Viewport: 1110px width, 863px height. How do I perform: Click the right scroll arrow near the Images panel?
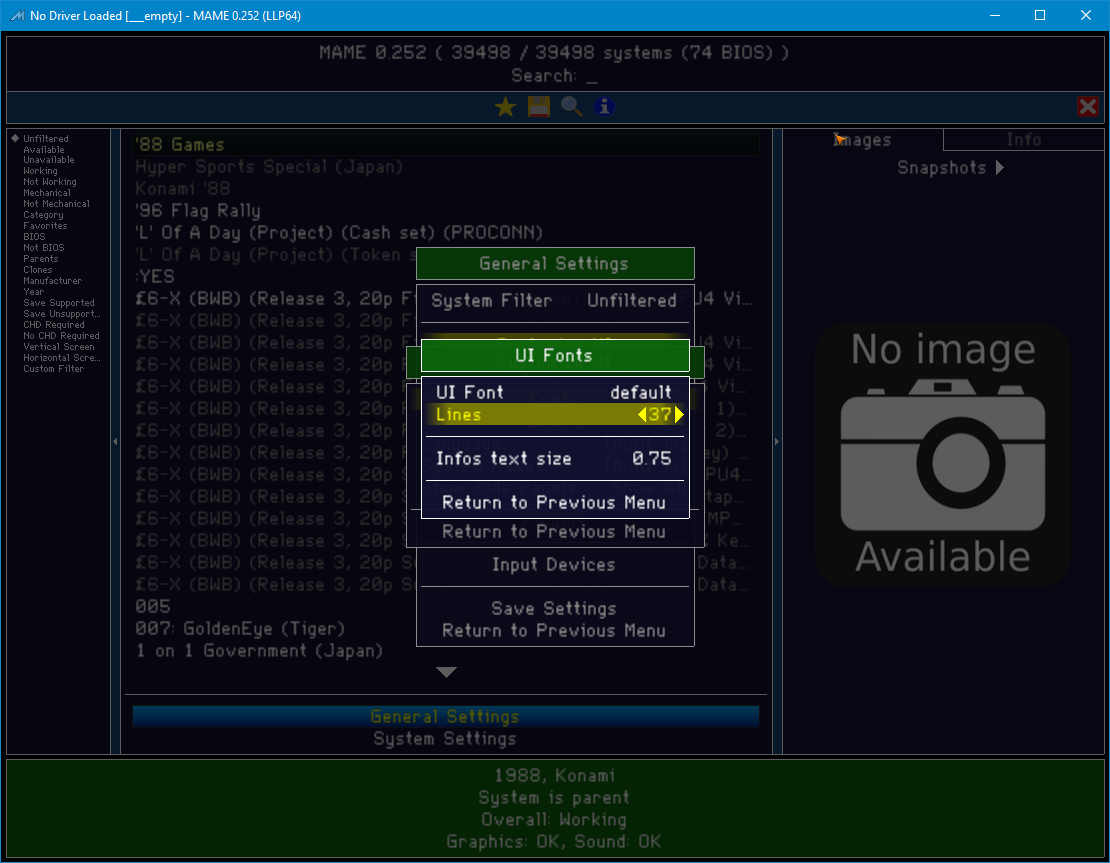[777, 440]
